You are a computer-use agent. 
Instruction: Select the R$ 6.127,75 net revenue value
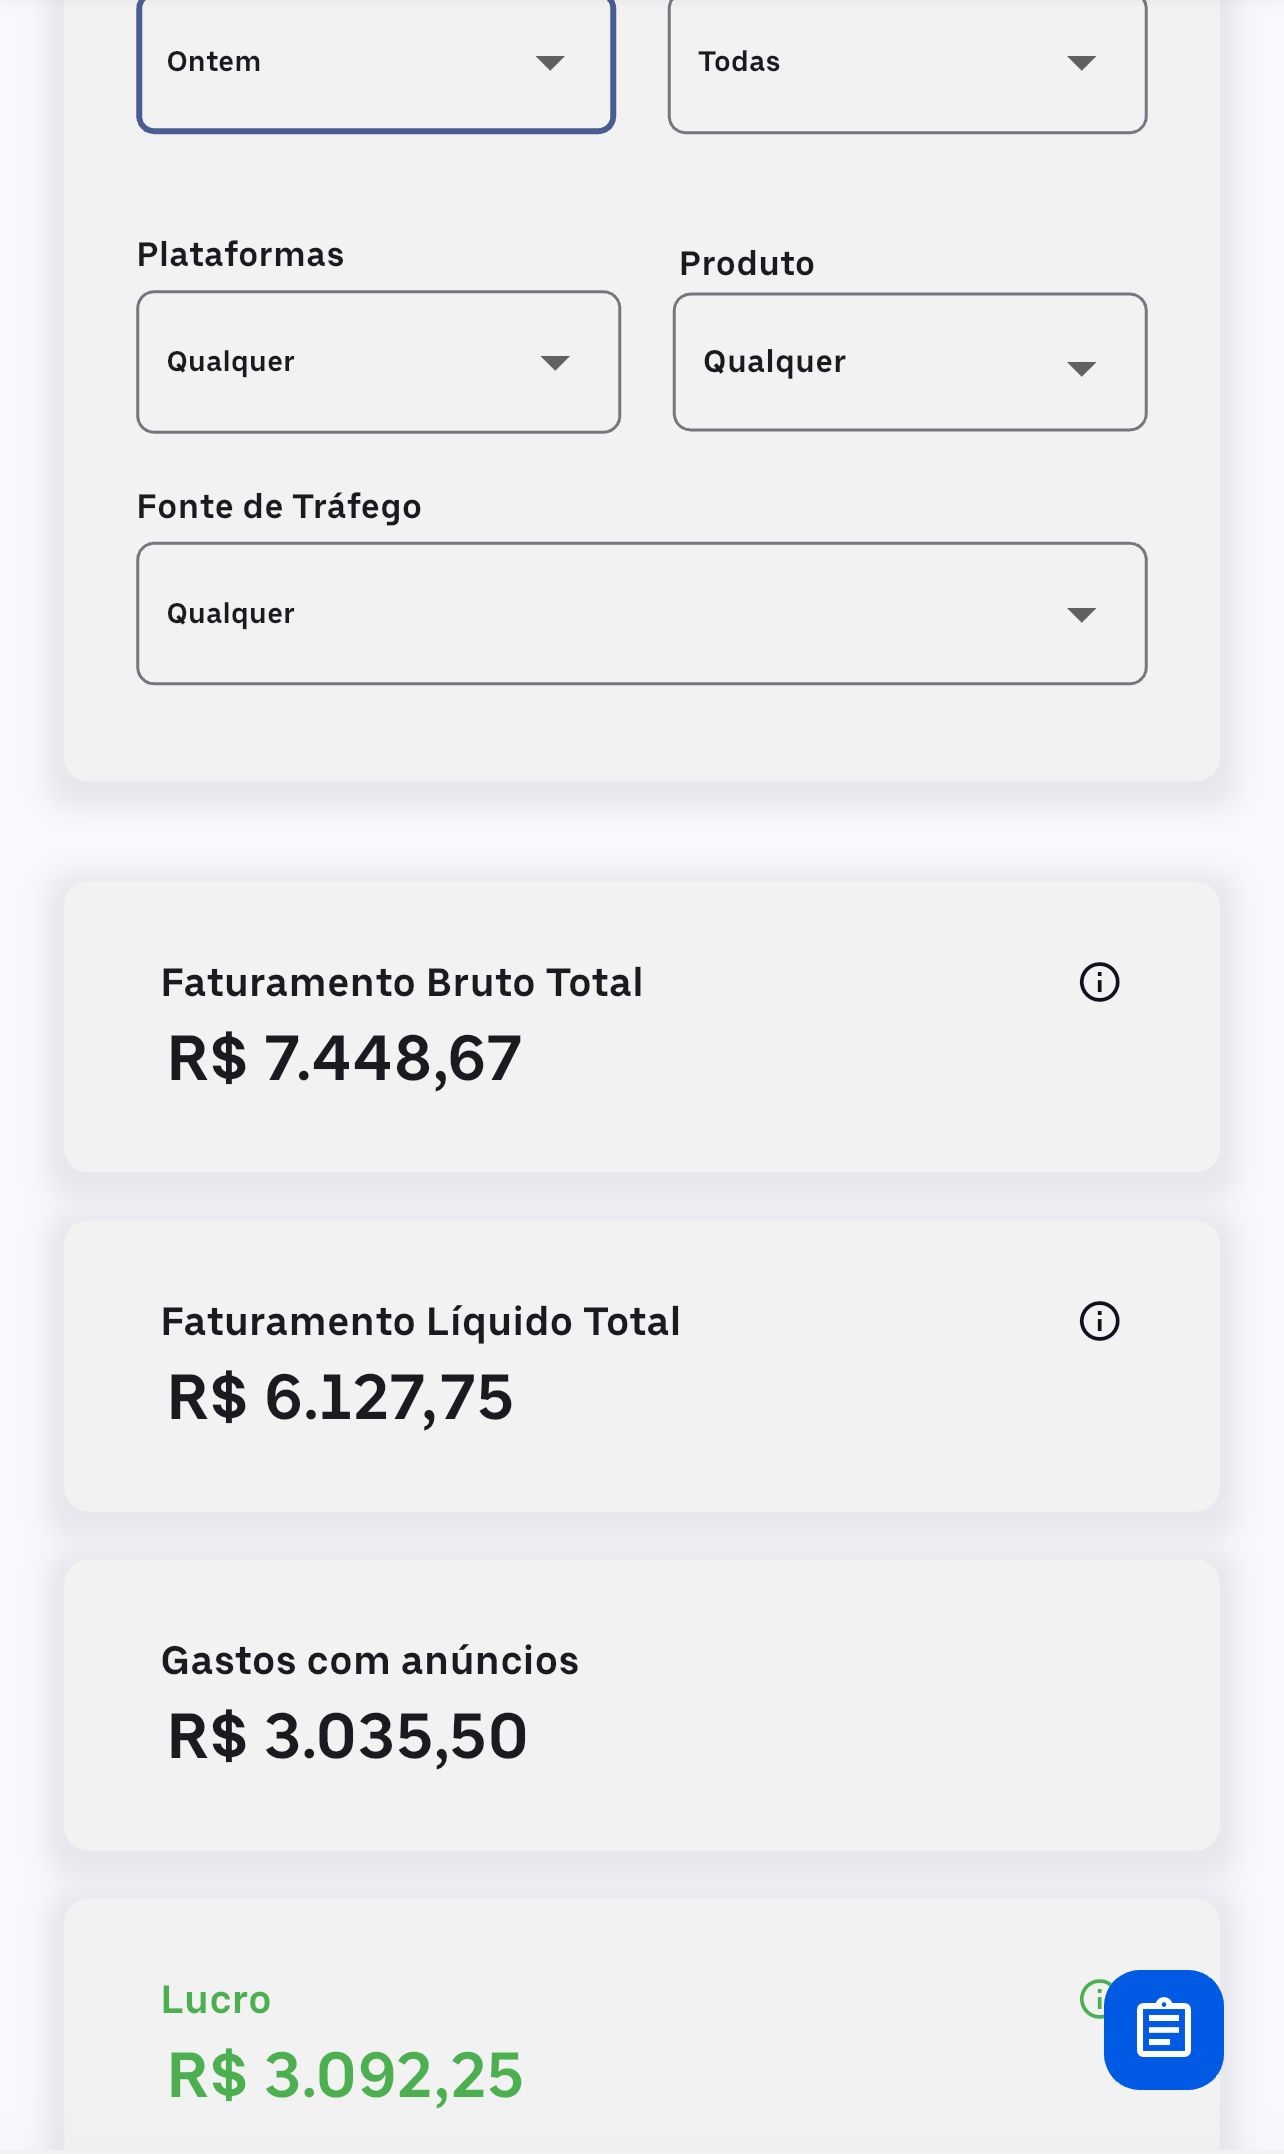[x=340, y=1397]
